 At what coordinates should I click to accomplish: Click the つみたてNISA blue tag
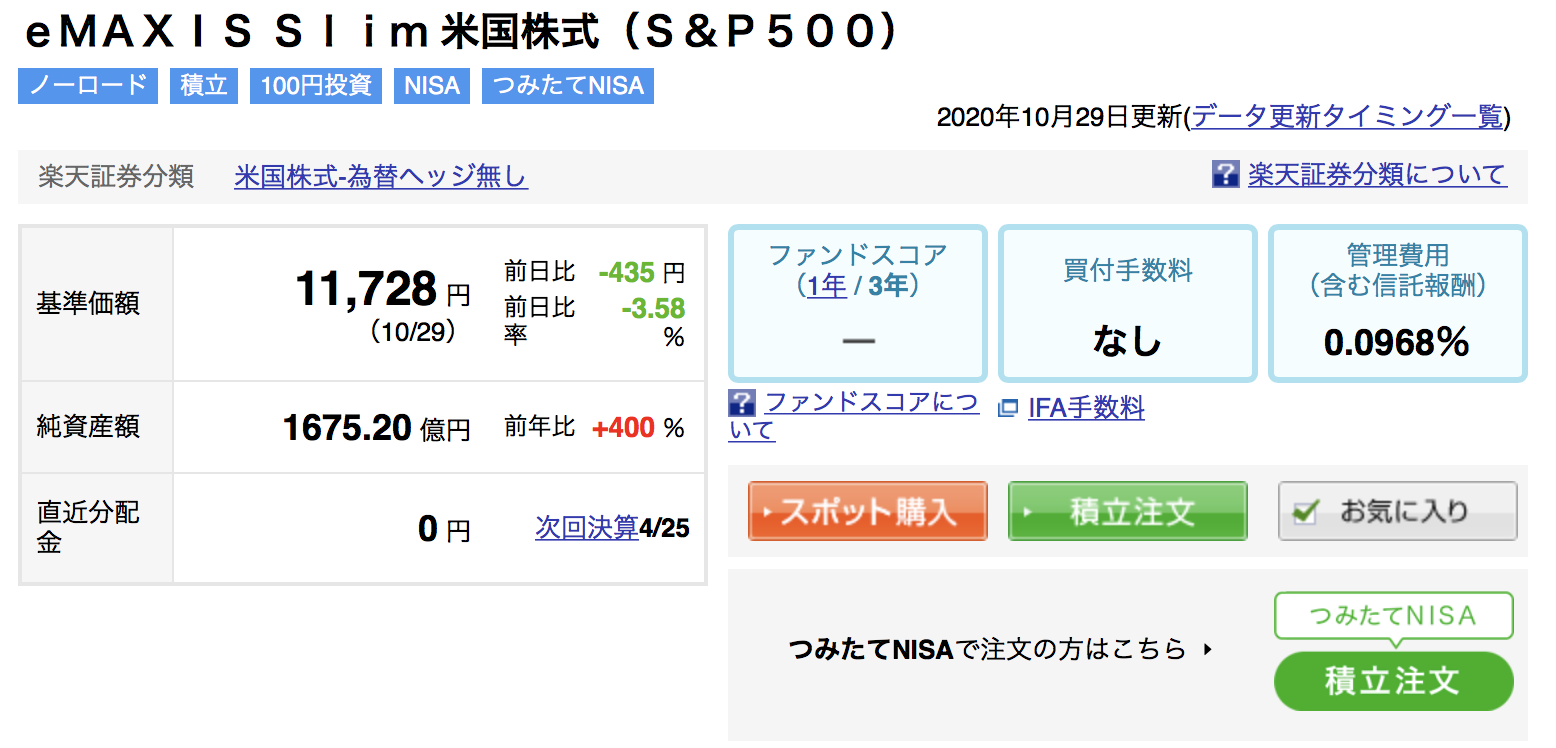(x=568, y=85)
